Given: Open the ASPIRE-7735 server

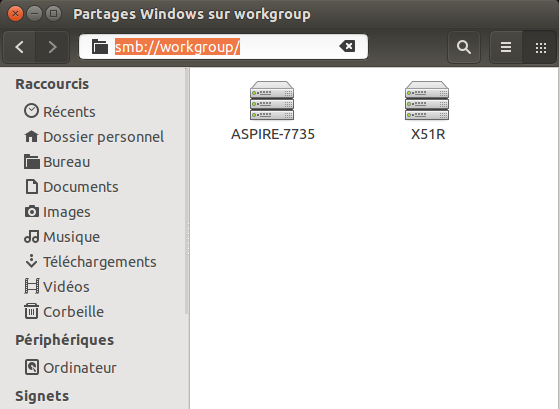Looking at the screenshot, I should [x=272, y=111].
